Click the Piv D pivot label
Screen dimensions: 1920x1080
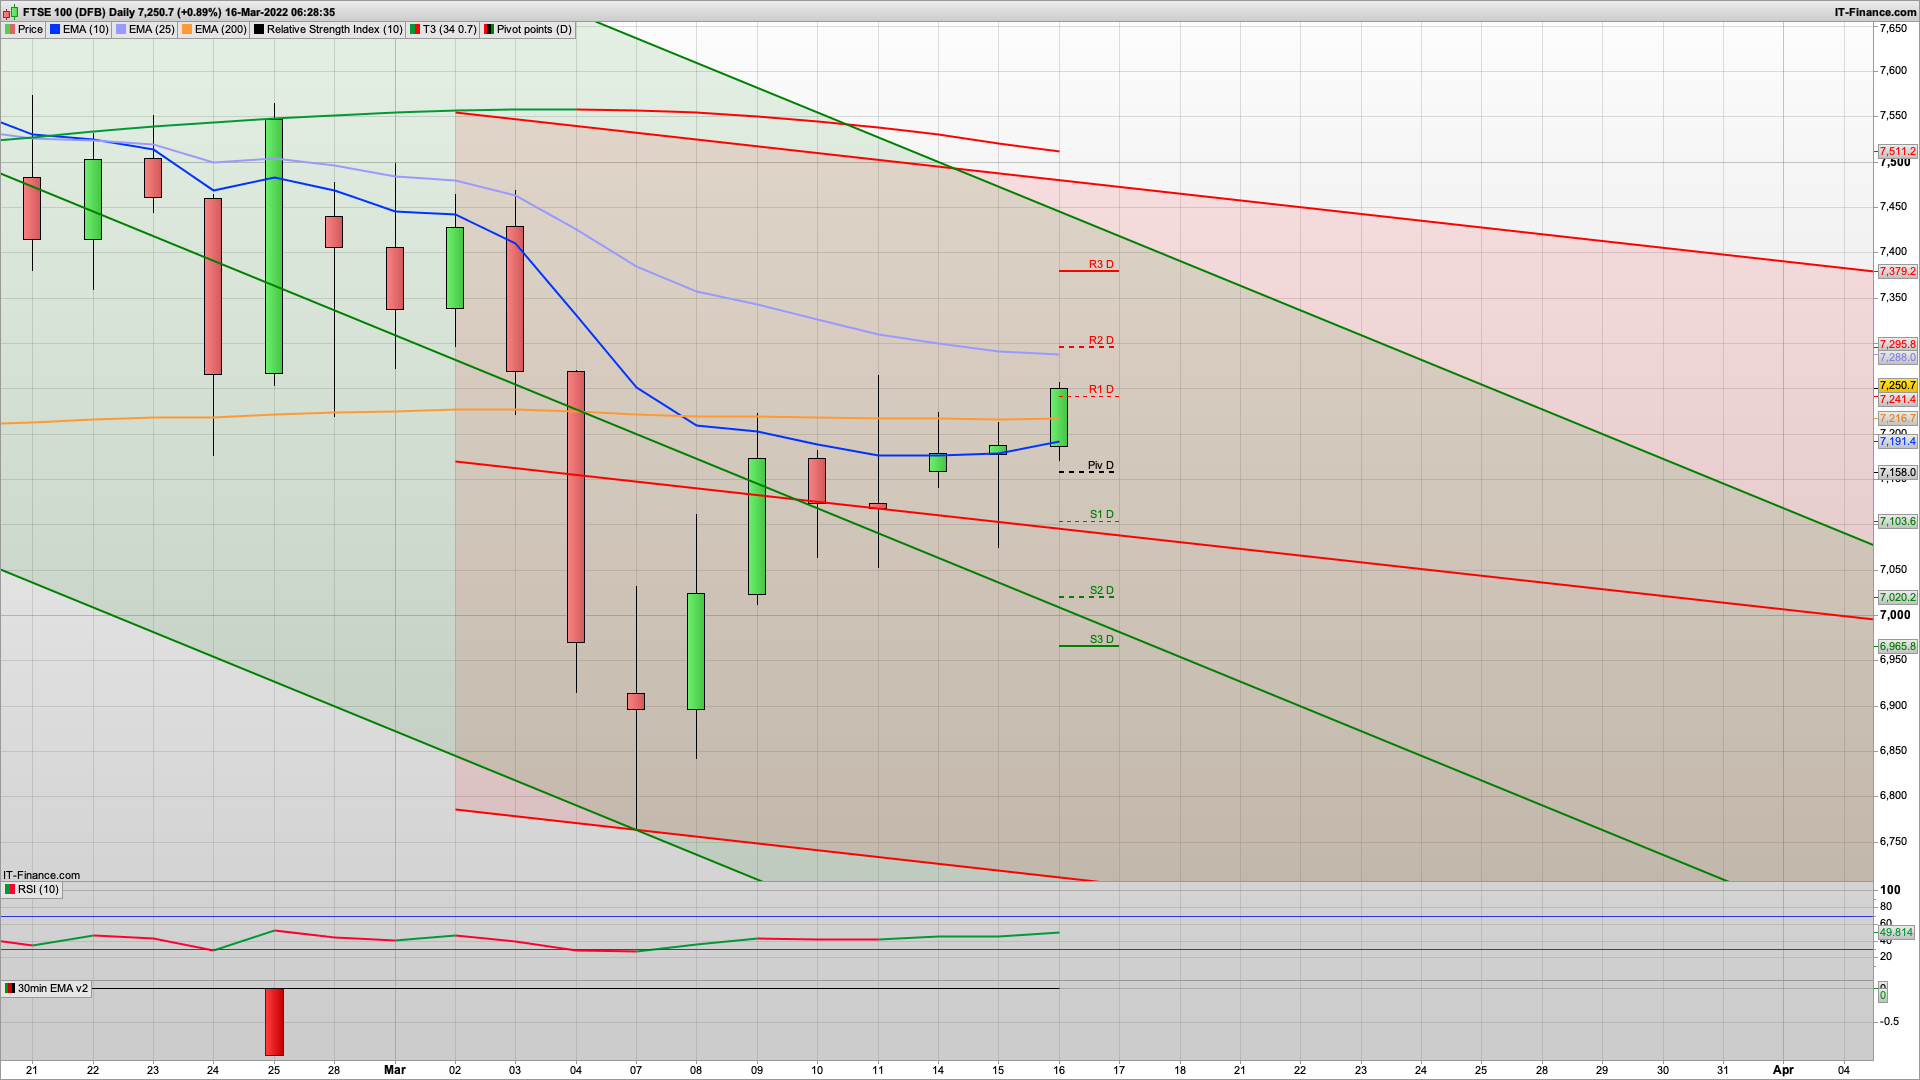point(1100,466)
